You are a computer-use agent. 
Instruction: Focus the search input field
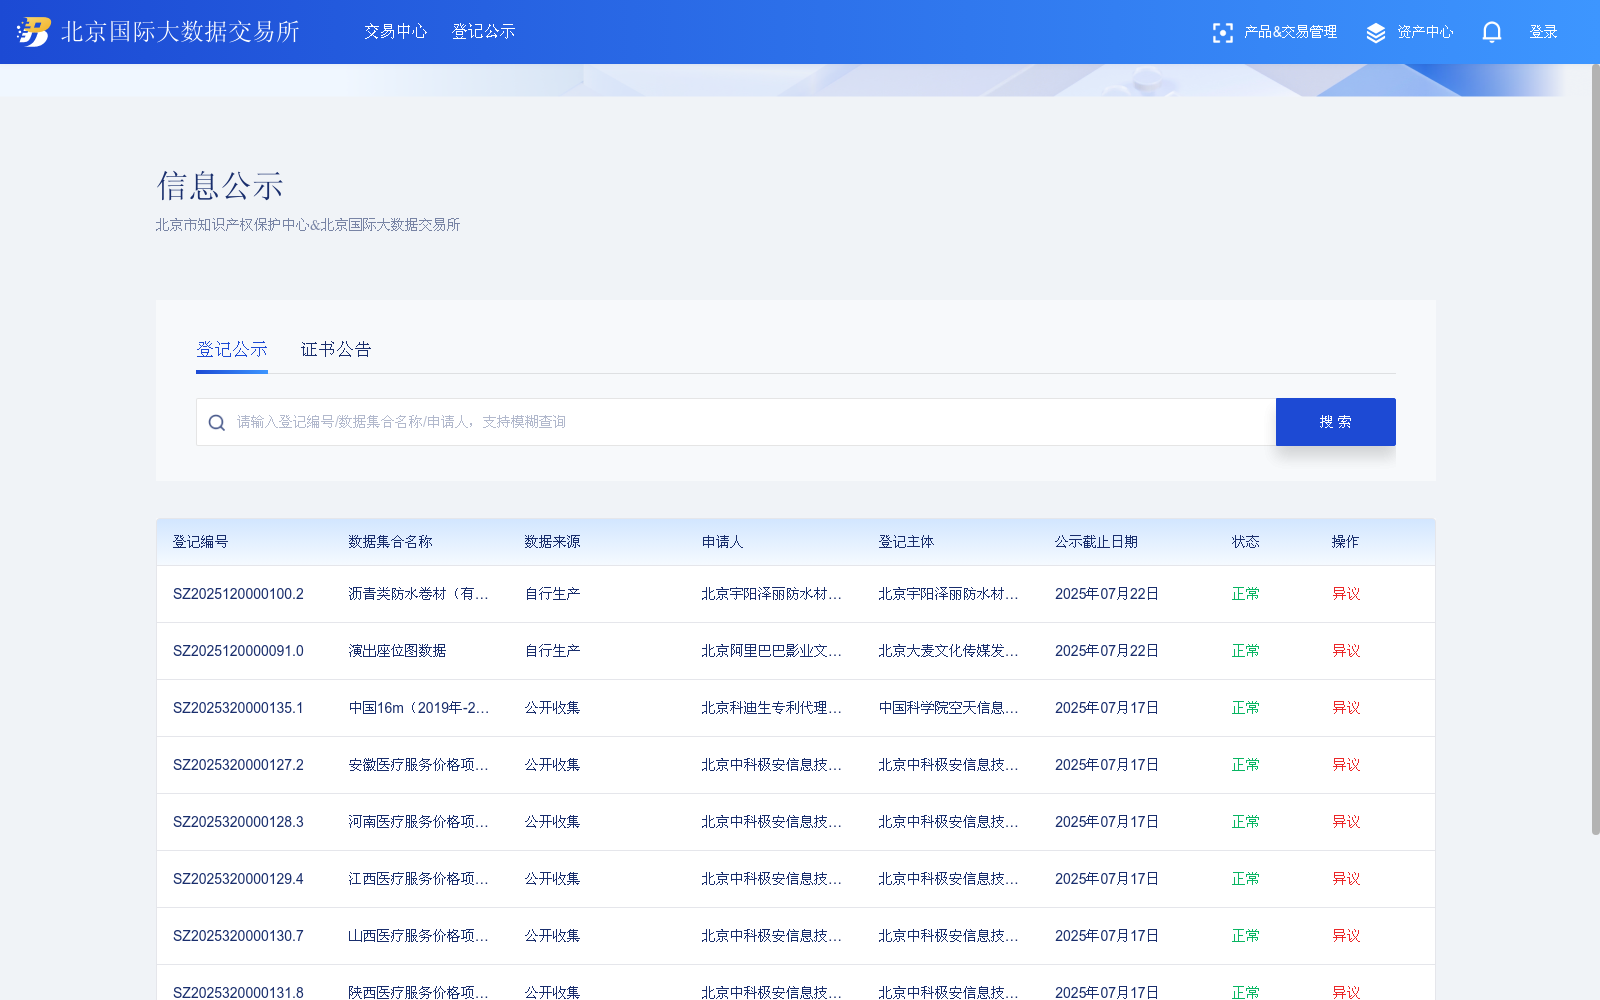(700, 421)
